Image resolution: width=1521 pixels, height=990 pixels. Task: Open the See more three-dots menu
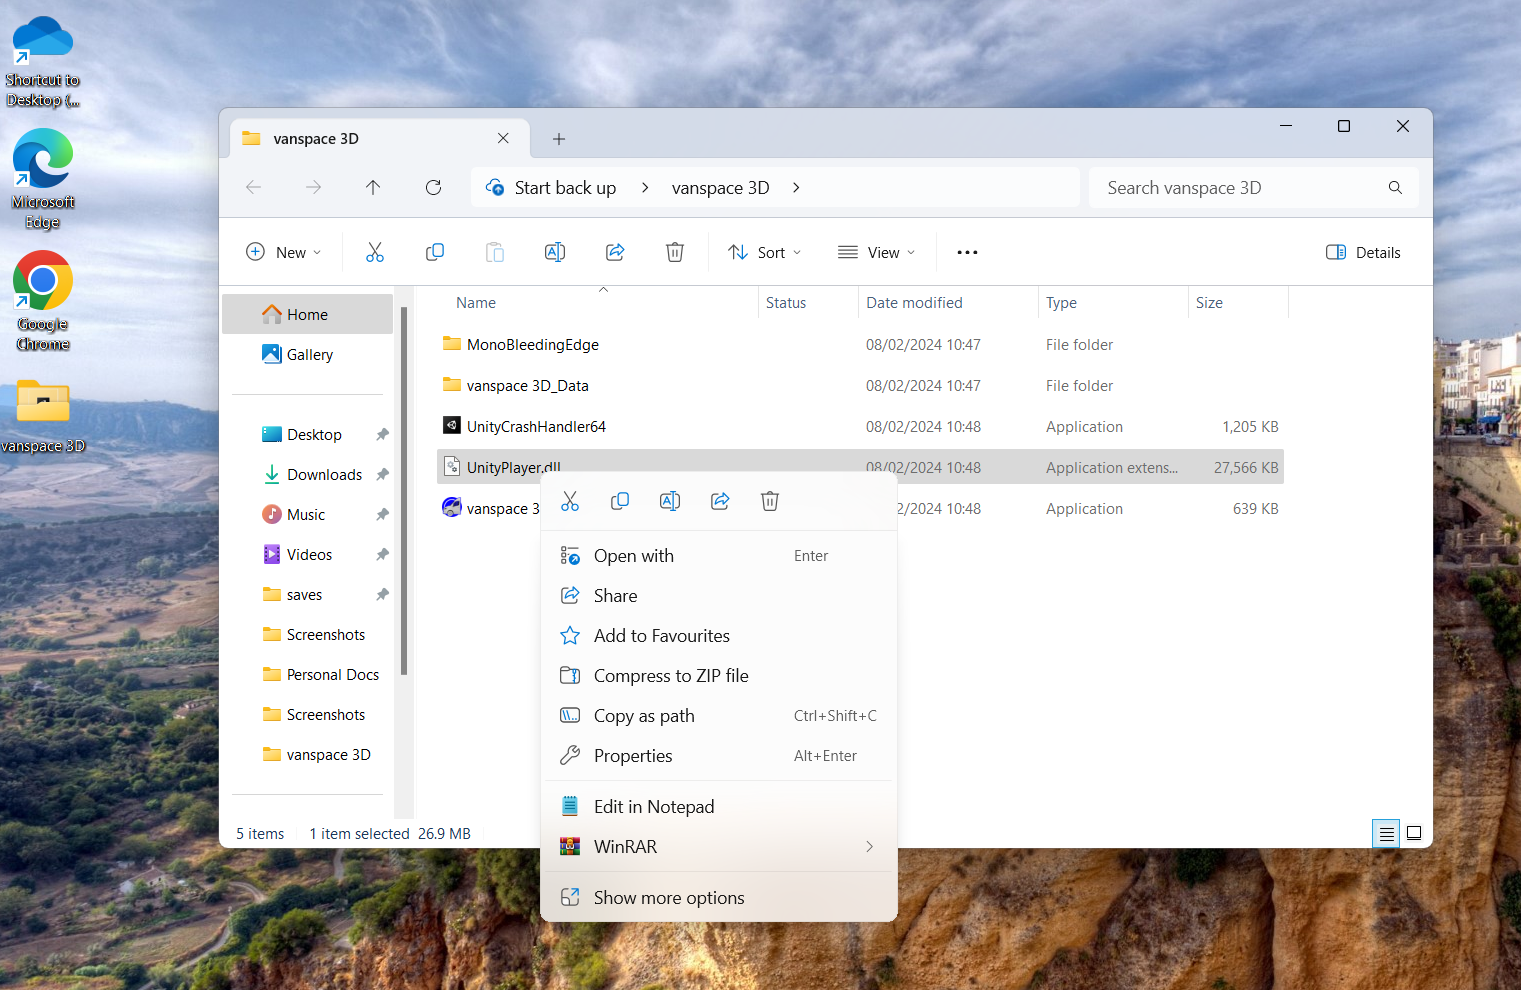pyautogui.click(x=967, y=252)
